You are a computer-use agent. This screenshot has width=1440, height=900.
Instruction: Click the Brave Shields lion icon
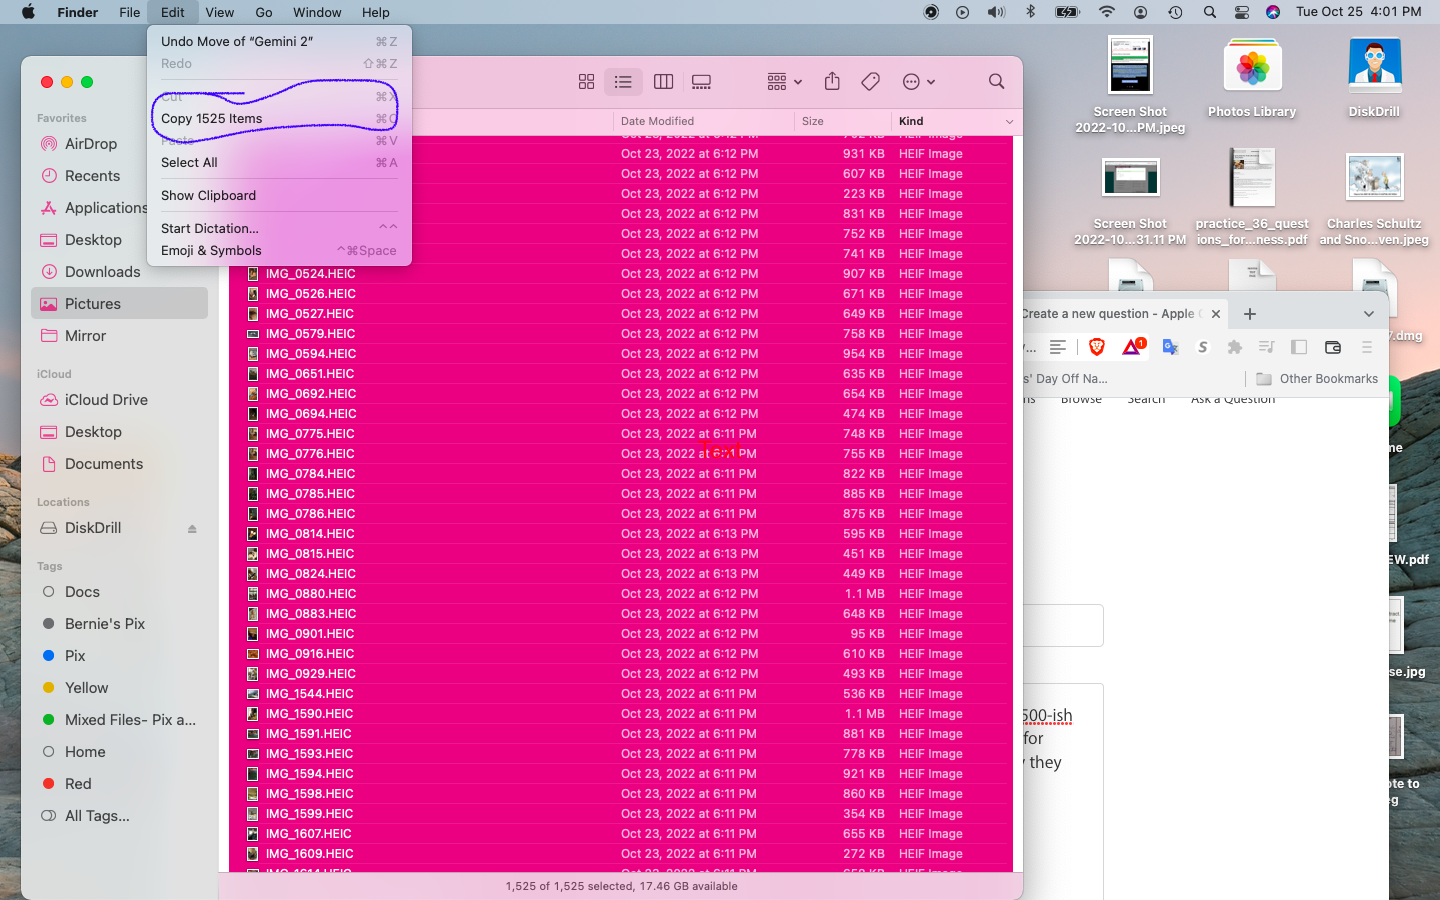pos(1097,347)
